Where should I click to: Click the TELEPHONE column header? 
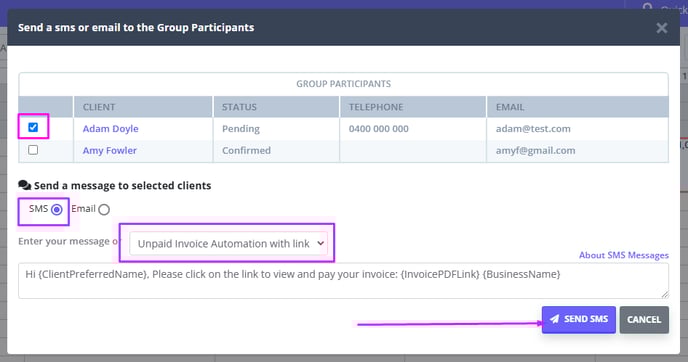376,107
